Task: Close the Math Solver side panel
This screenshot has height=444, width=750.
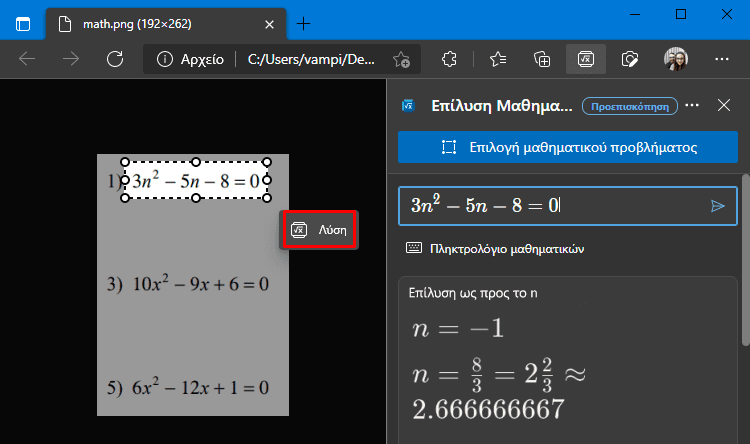Action: 724,105
